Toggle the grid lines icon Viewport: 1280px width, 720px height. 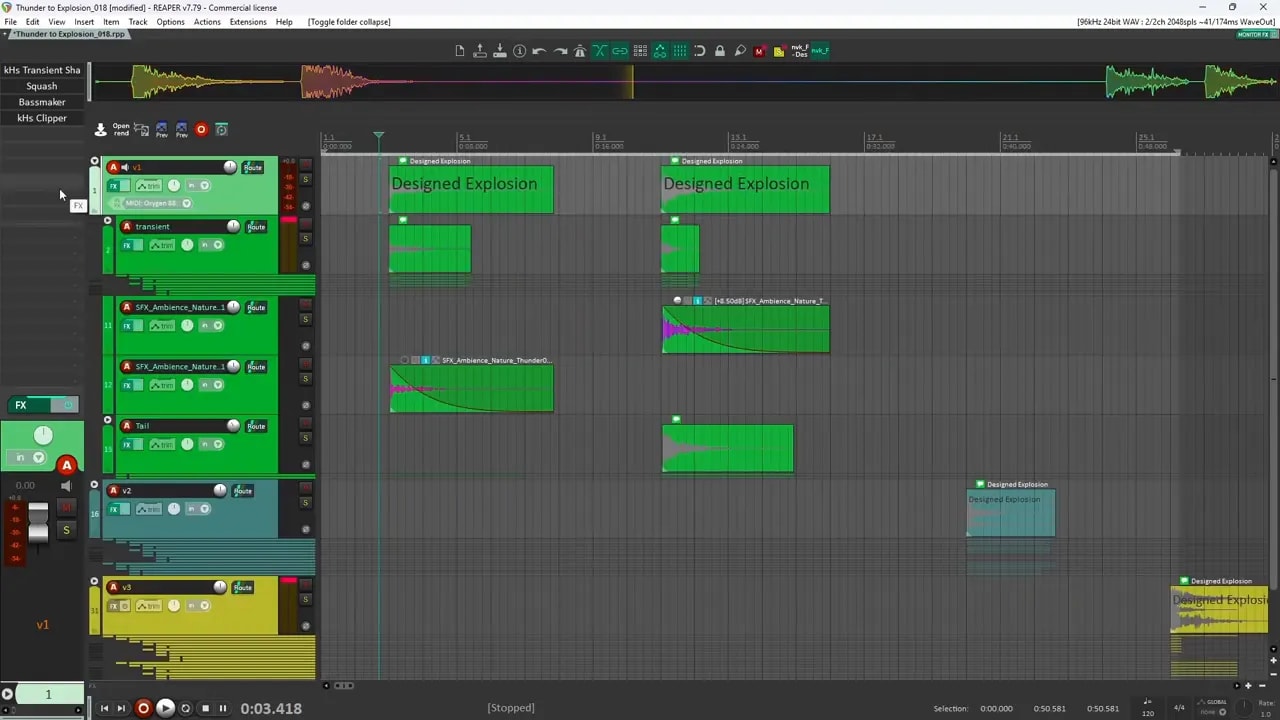pyautogui.click(x=680, y=51)
